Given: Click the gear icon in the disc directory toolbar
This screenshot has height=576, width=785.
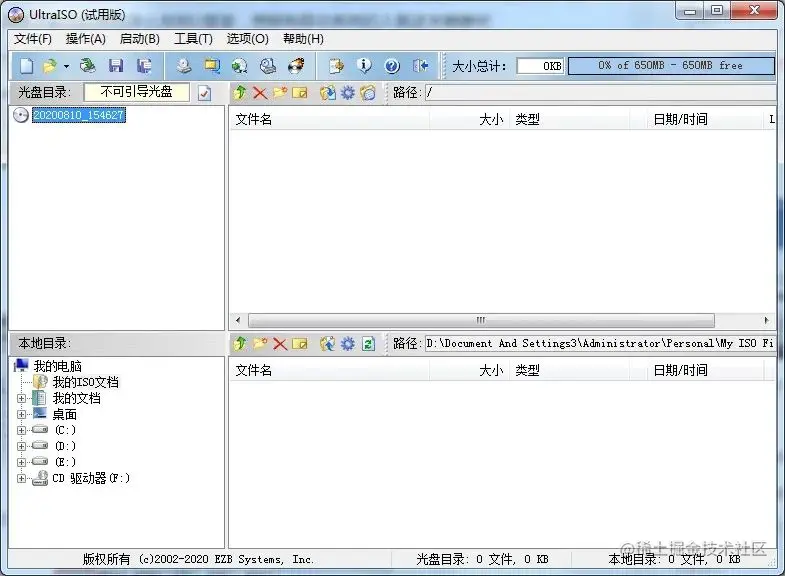Looking at the screenshot, I should point(348,93).
